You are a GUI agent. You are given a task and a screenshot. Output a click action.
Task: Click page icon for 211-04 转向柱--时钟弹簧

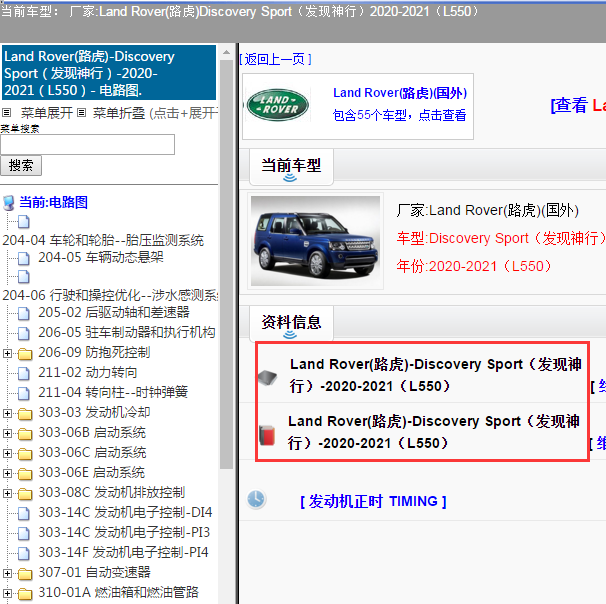pos(24,393)
